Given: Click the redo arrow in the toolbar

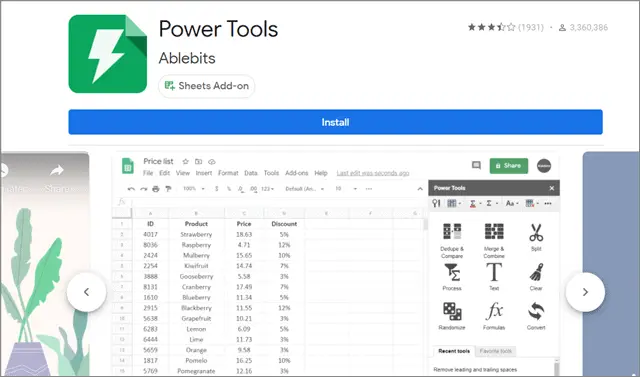Looking at the screenshot, I should [143, 189].
